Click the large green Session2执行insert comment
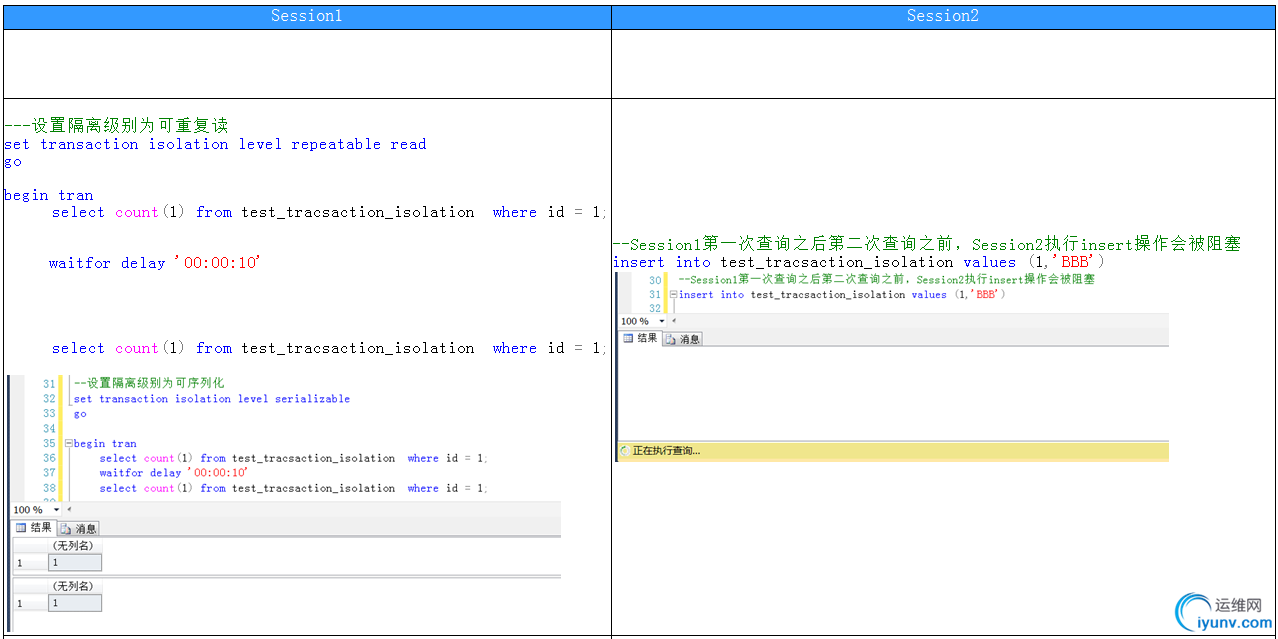 pyautogui.click(x=927, y=244)
